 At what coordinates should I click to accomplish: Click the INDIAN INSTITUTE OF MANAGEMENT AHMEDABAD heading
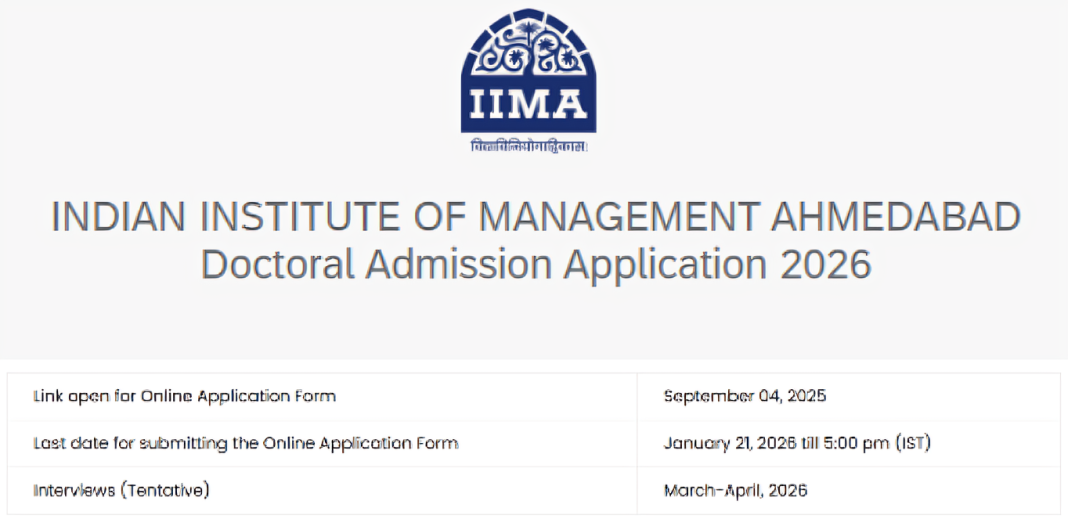click(x=536, y=217)
